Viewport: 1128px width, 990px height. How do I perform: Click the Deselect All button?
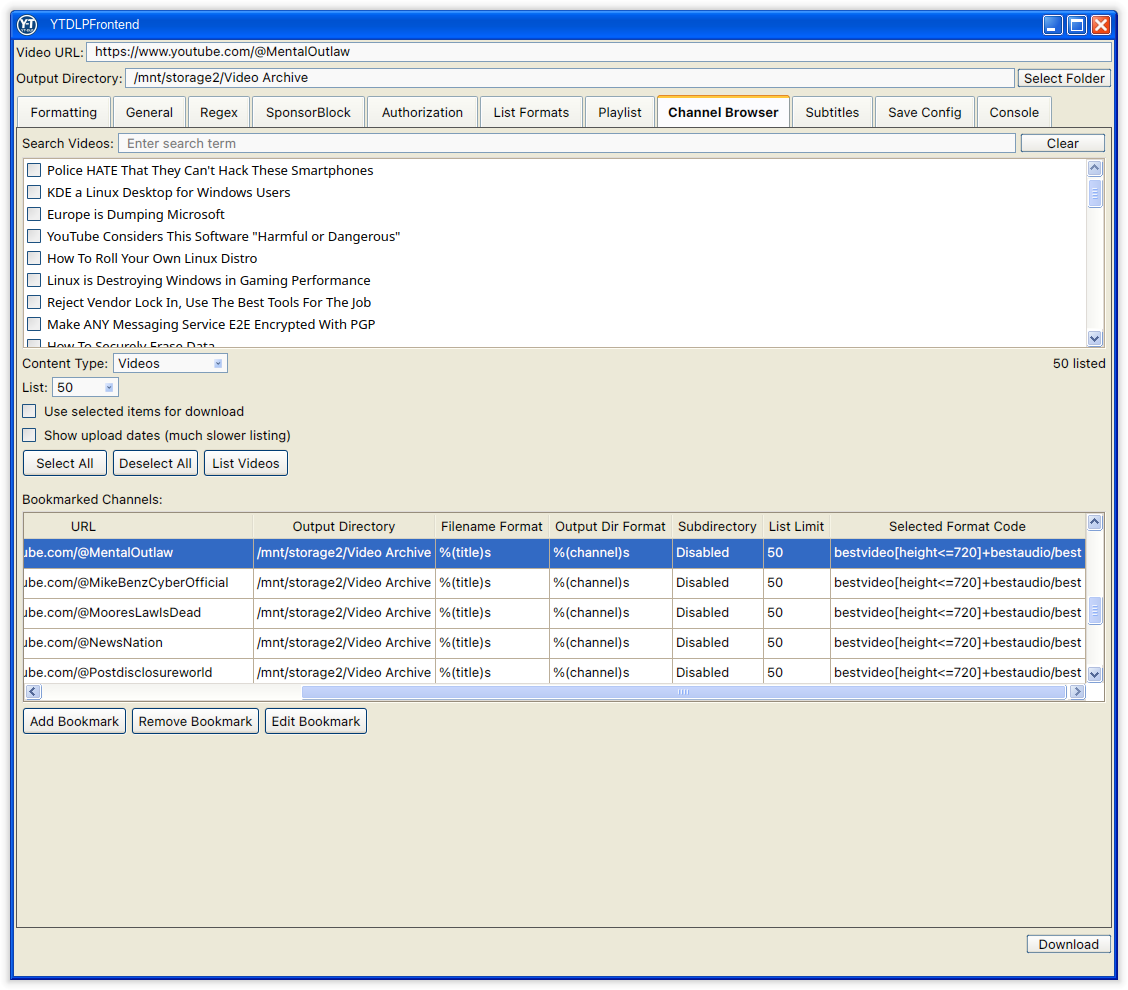tap(155, 463)
